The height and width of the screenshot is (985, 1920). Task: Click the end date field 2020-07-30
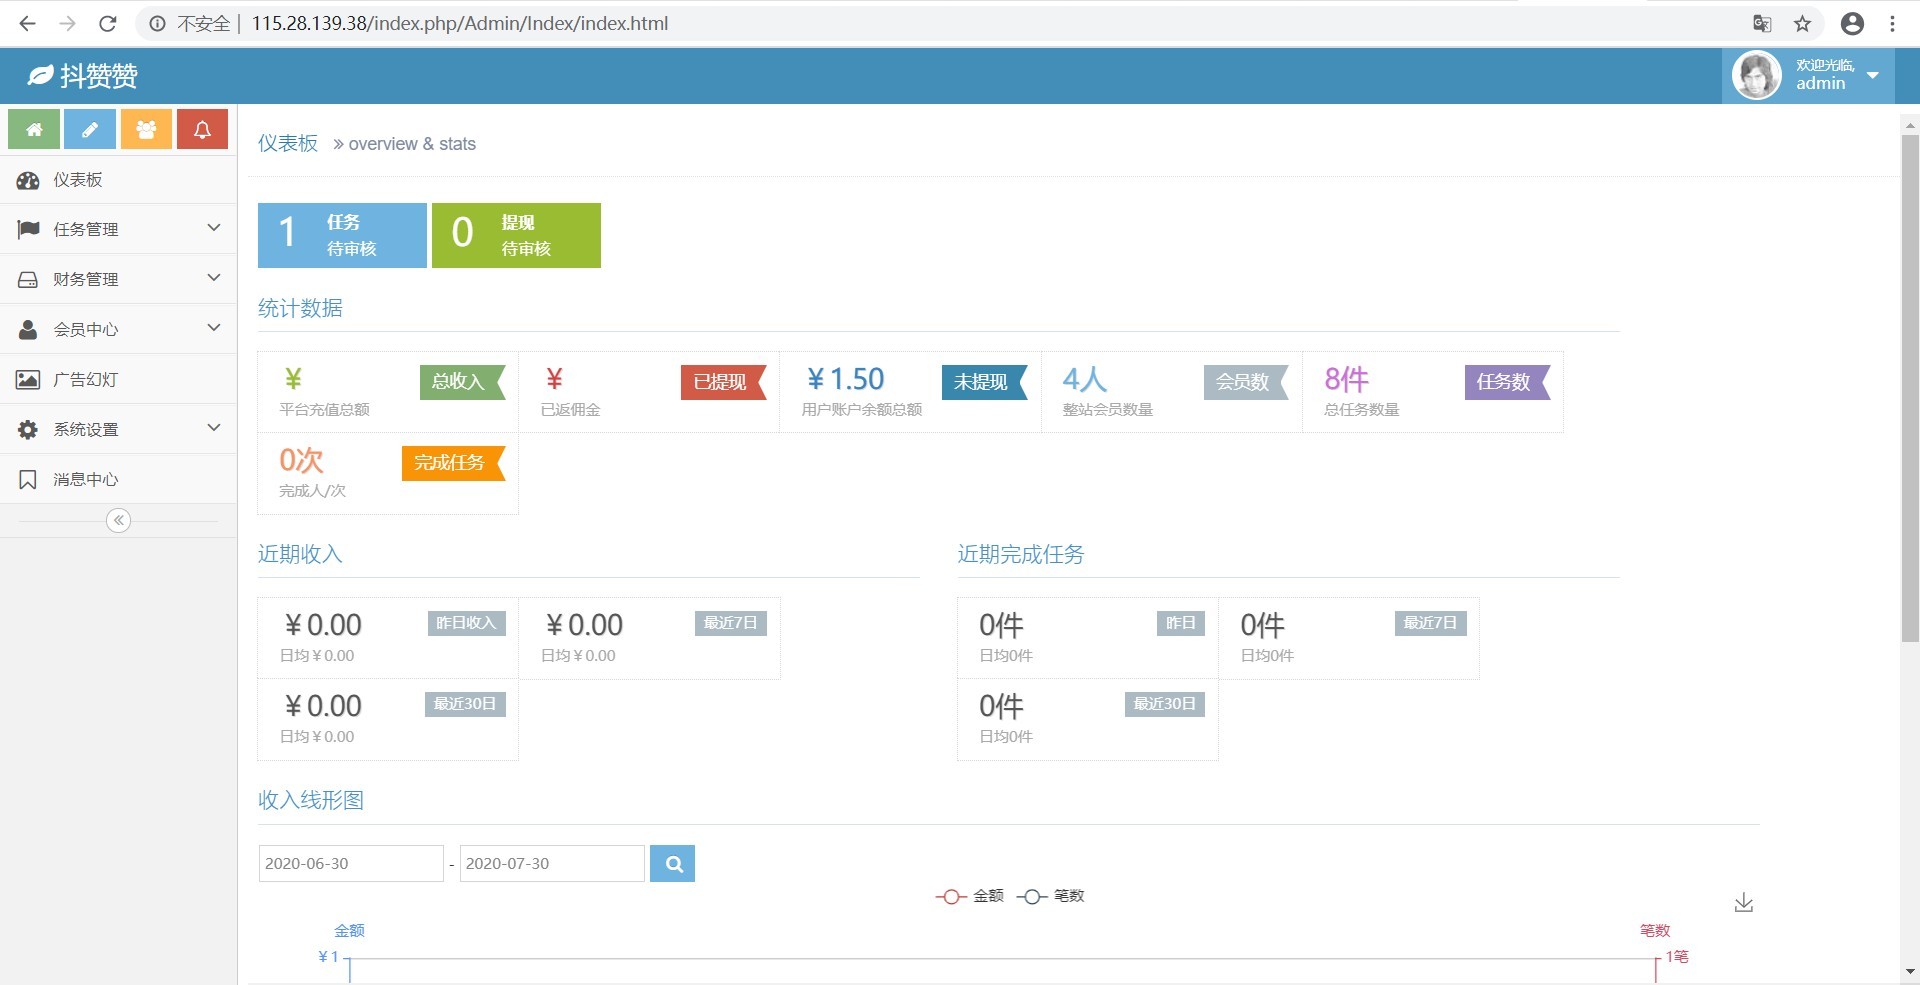(552, 864)
